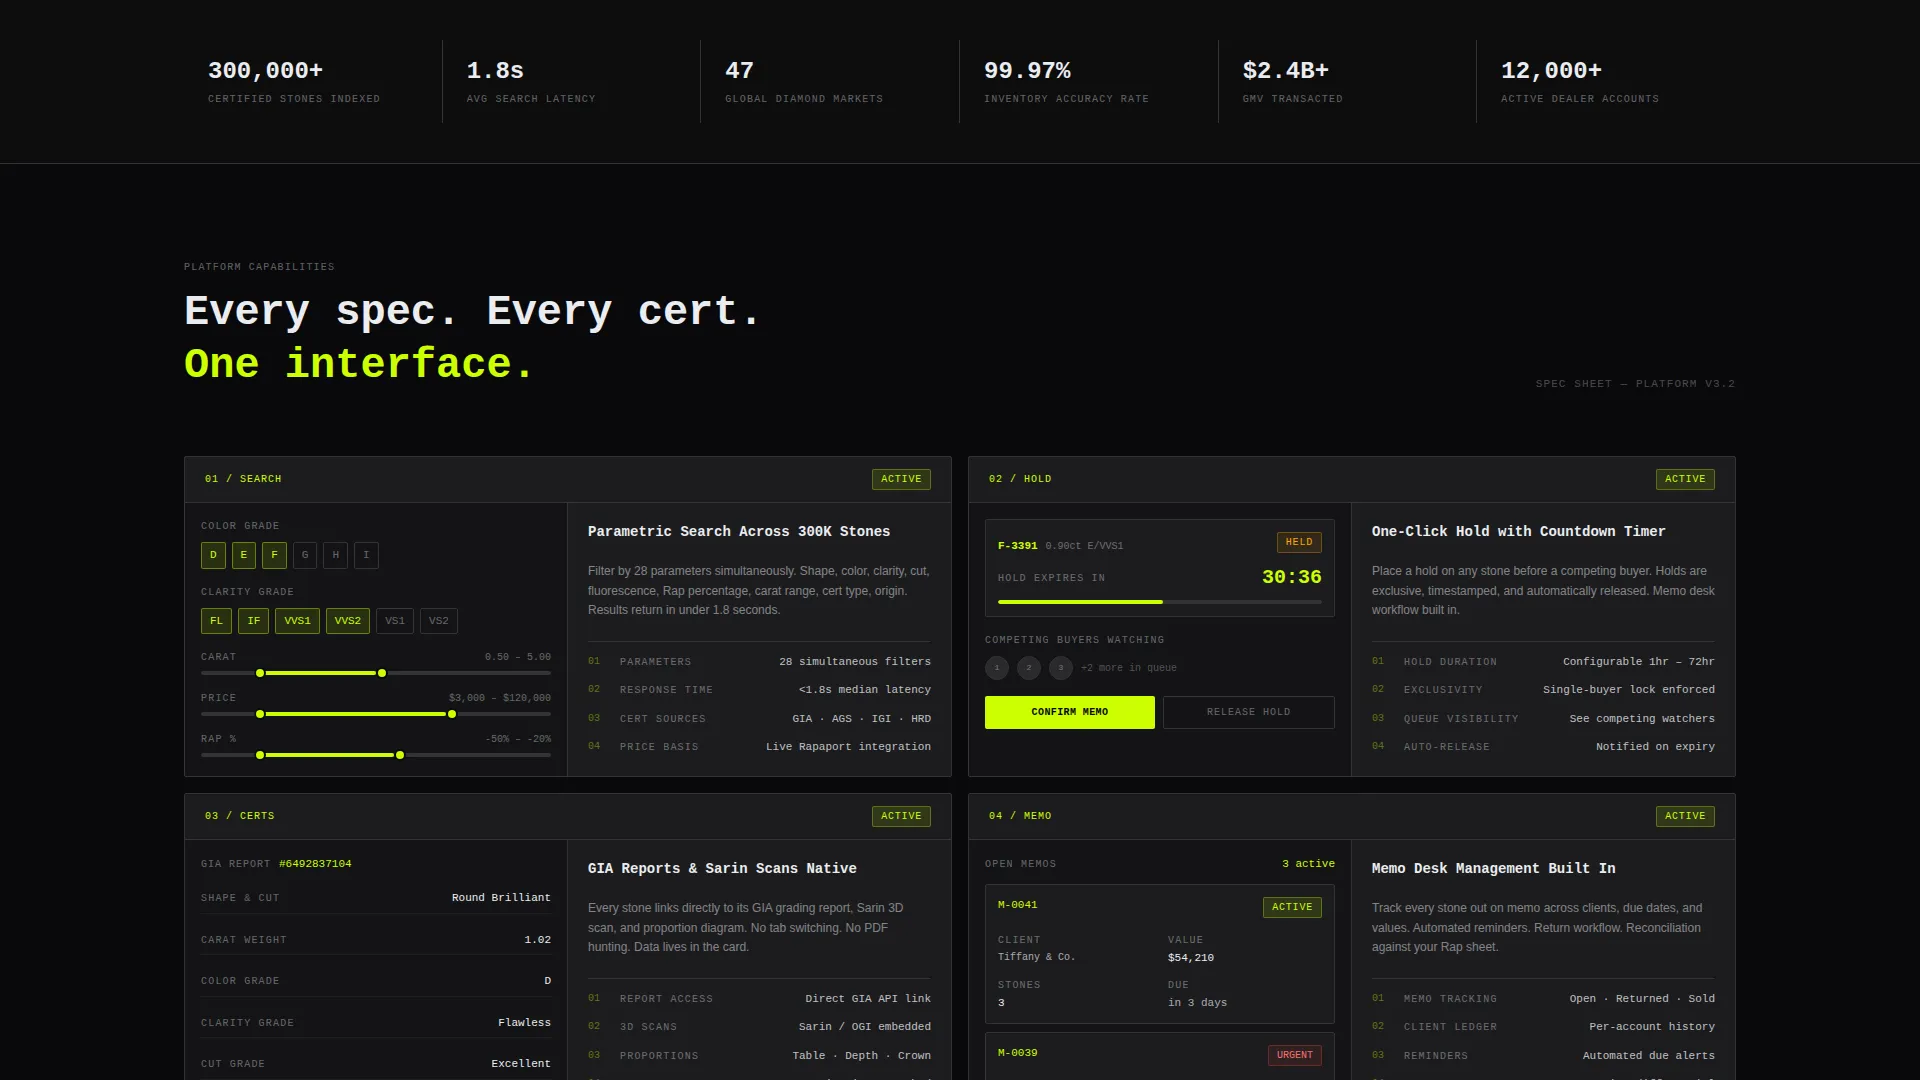Click '$54,210' memo value
This screenshot has width=1920, height=1080.
[1191, 958]
